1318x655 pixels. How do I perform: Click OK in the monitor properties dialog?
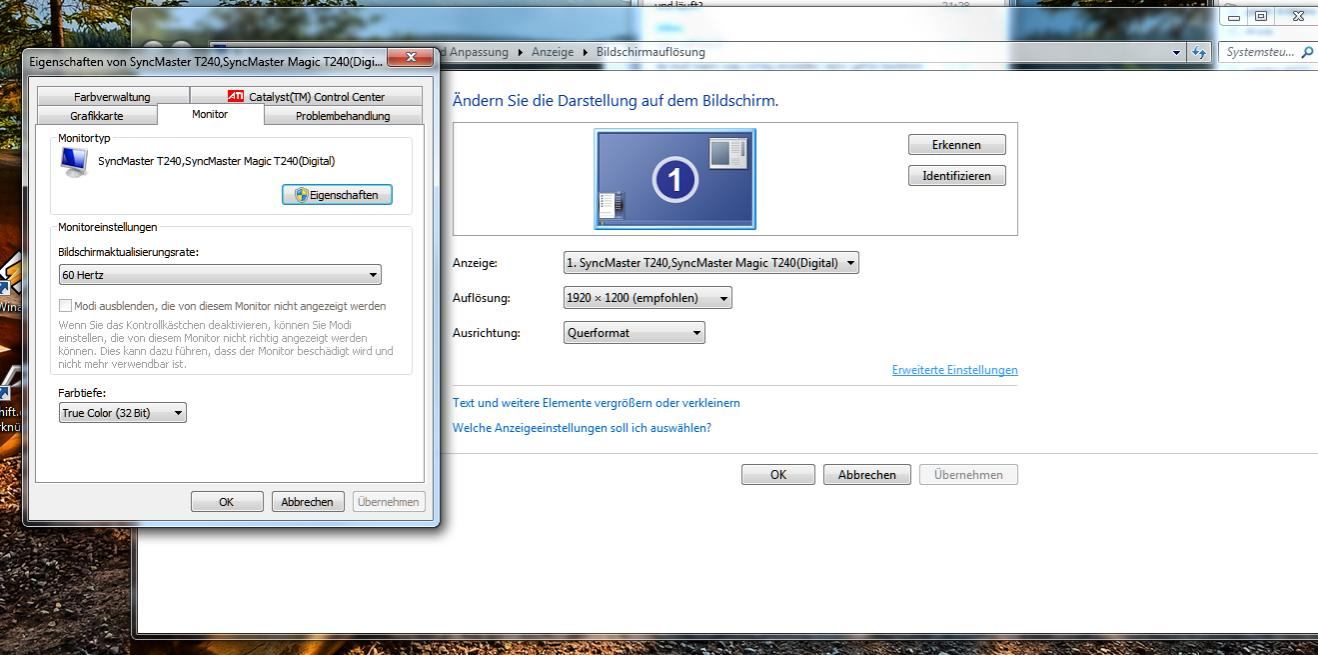[x=227, y=502]
